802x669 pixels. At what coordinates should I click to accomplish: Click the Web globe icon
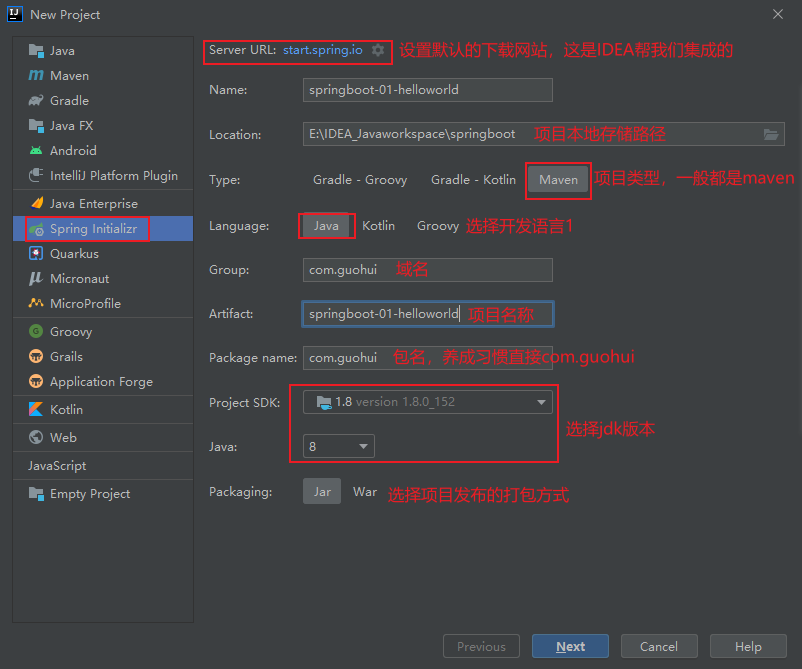[36, 437]
